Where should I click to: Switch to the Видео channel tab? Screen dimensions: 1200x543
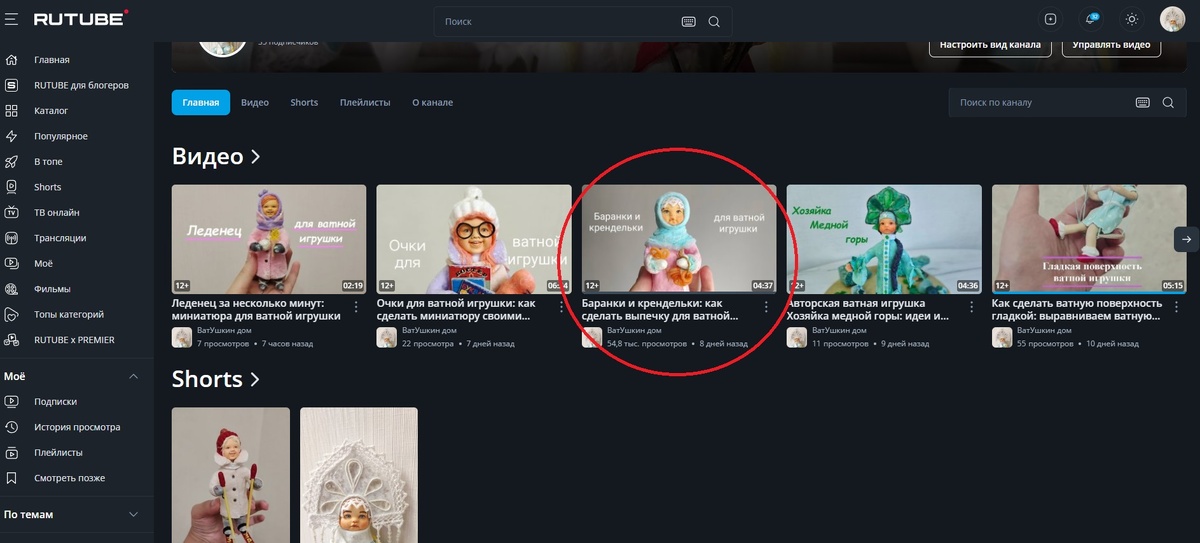point(255,102)
